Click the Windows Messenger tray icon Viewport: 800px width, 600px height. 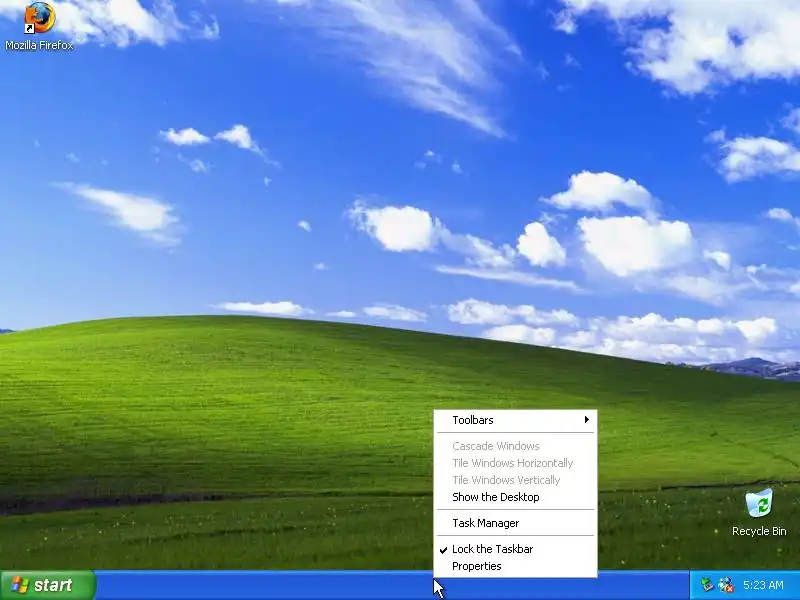(726, 585)
